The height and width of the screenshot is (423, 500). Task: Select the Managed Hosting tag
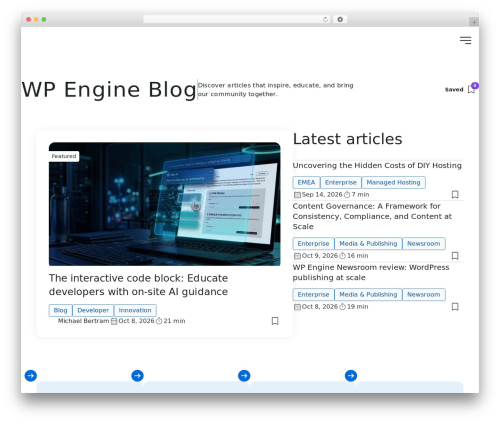click(393, 182)
